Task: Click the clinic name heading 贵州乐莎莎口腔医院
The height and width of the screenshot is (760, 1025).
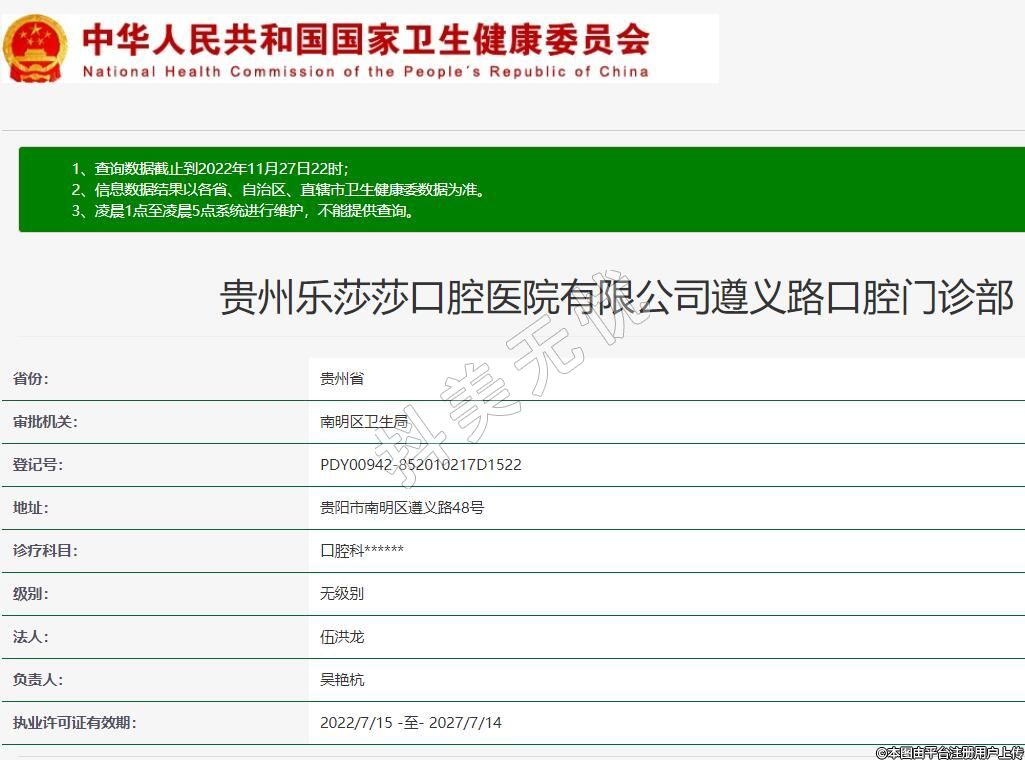Action: coord(616,298)
